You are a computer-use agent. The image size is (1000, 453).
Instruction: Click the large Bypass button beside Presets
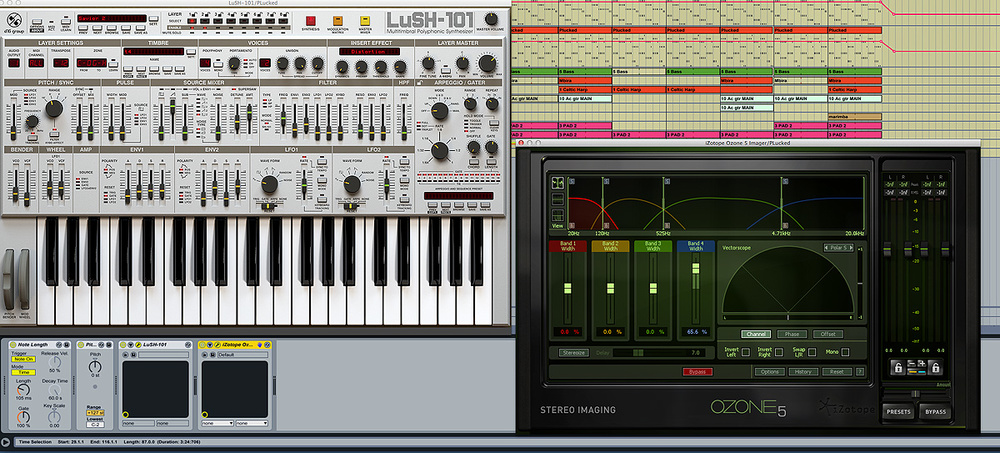[x=936, y=412]
